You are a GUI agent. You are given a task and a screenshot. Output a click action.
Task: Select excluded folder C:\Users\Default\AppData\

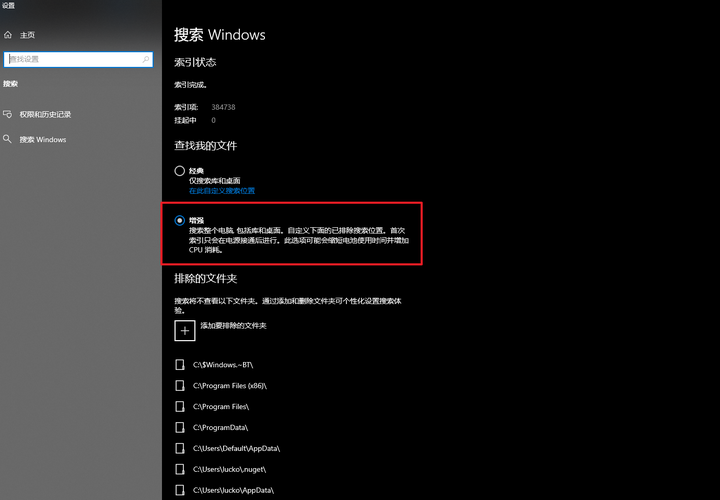(x=236, y=449)
